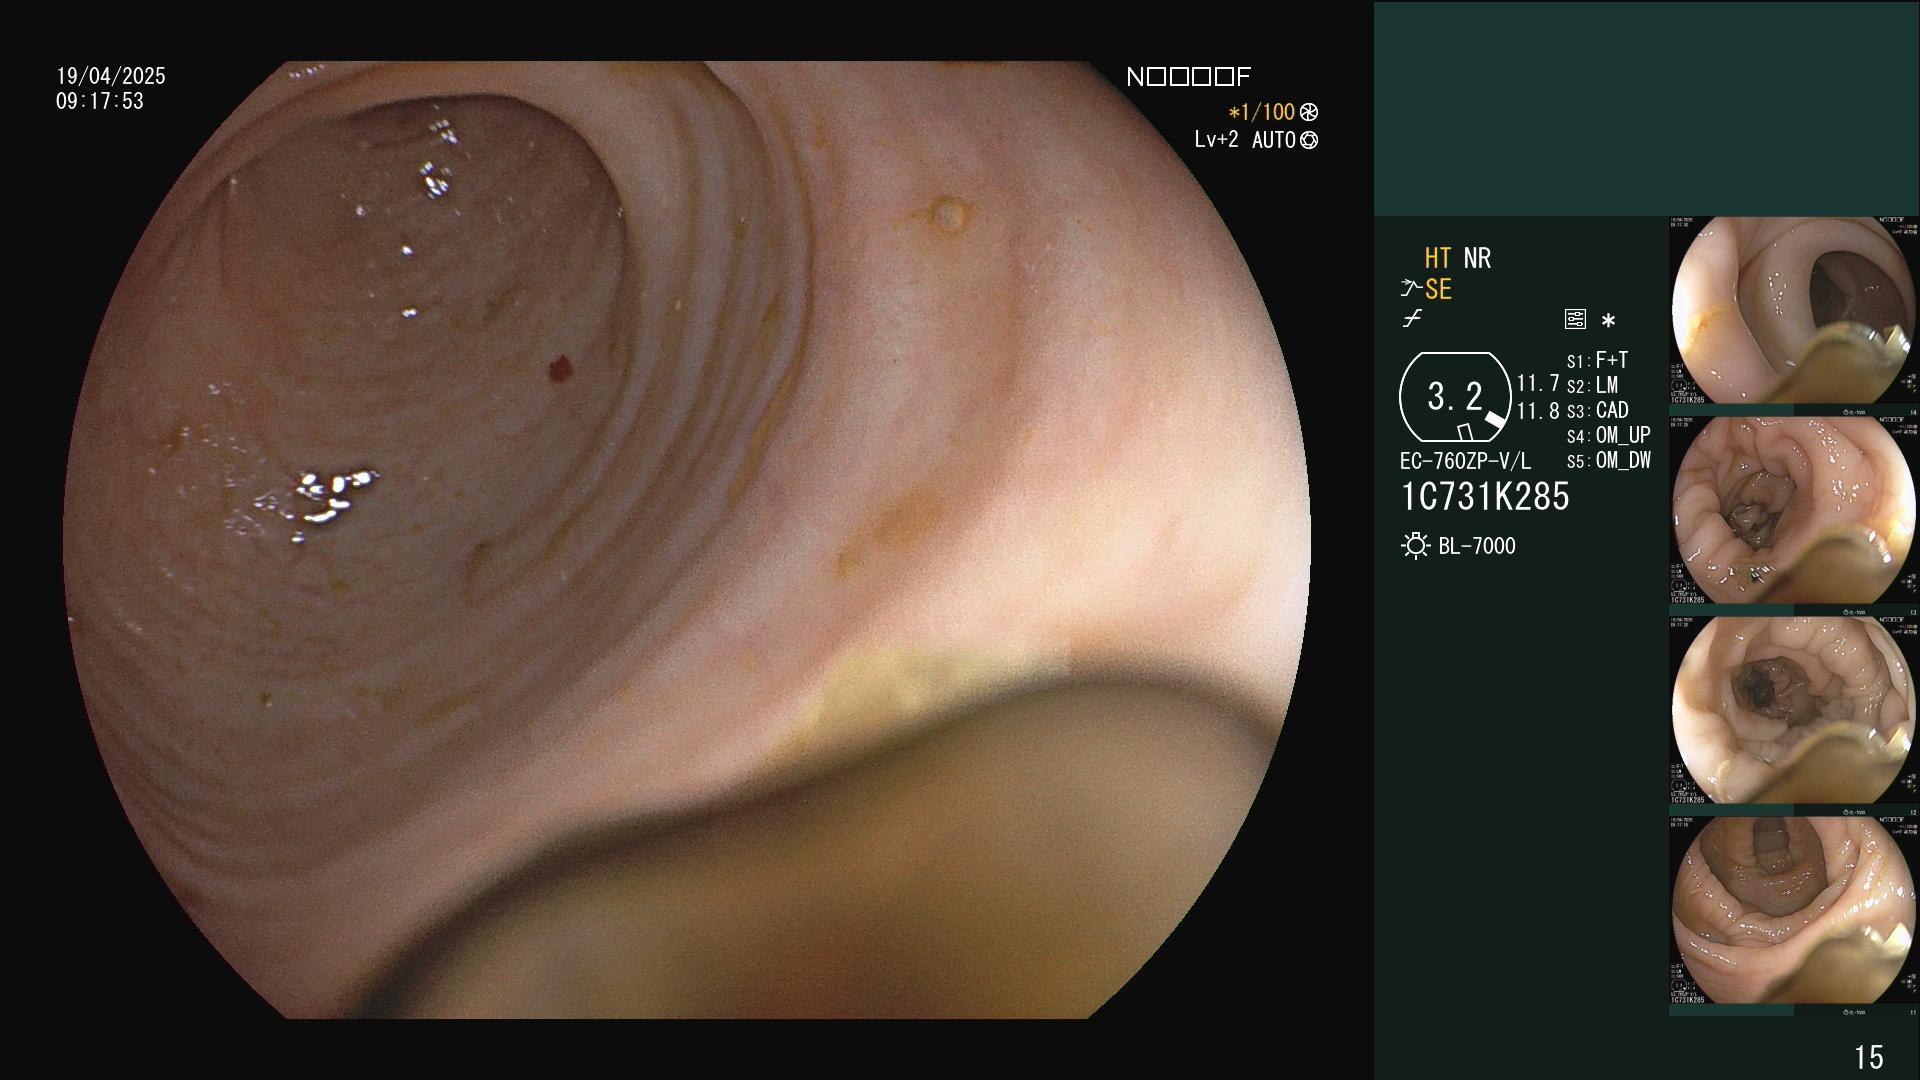Click the near-far focus scale N to F
The image size is (1920, 1080).
click(1188, 77)
